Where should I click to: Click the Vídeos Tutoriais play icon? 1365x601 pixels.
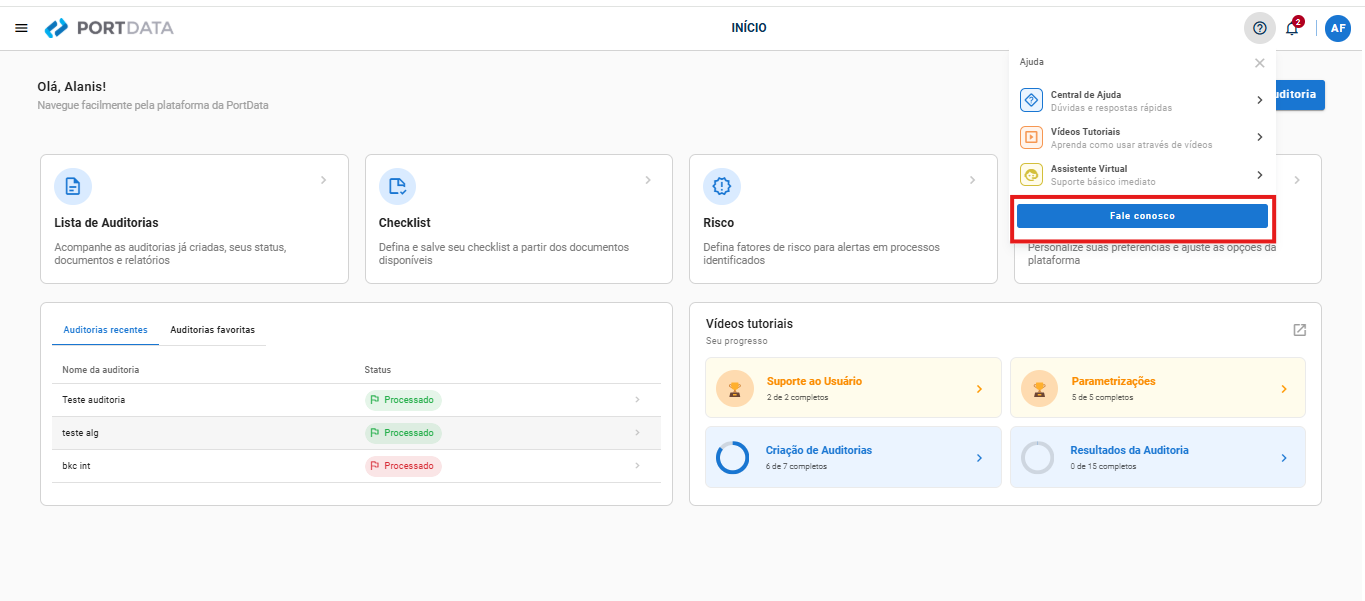(x=1031, y=137)
